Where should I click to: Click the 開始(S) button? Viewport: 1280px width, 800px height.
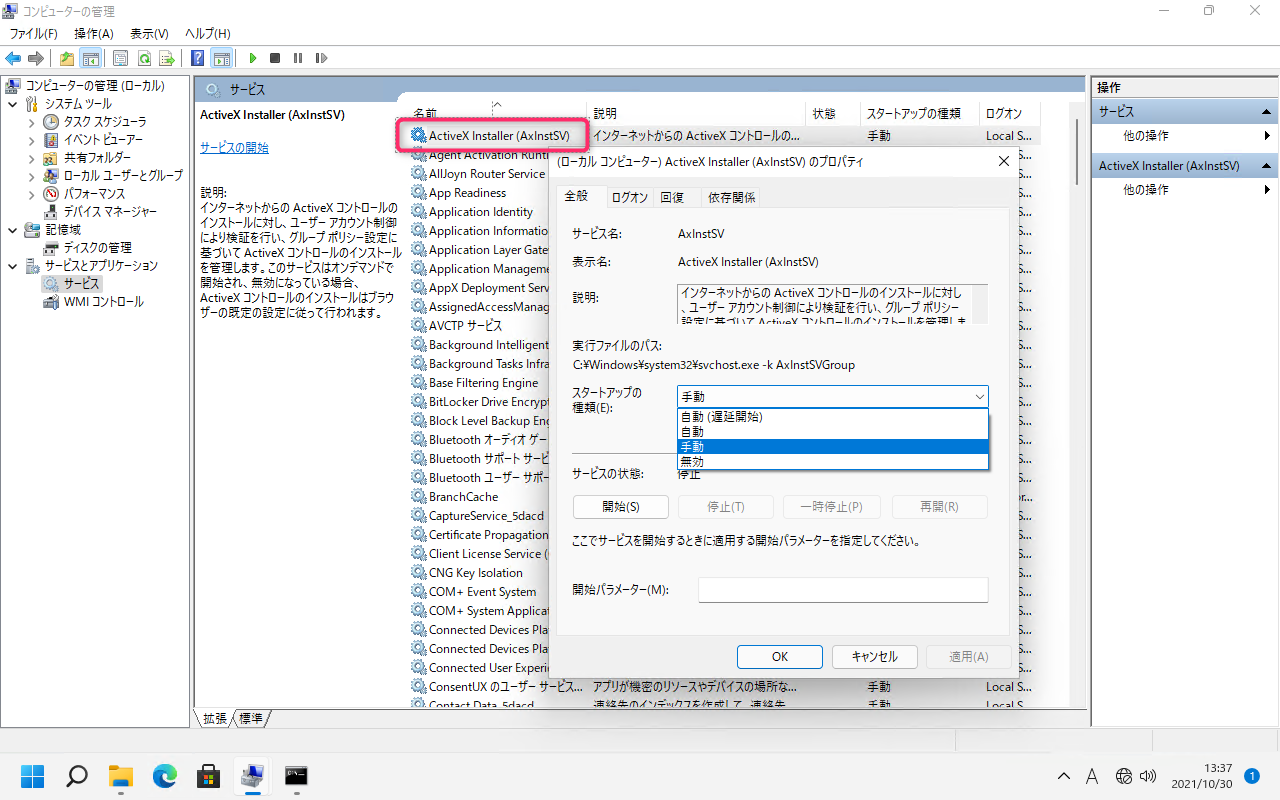pyautogui.click(x=620, y=507)
